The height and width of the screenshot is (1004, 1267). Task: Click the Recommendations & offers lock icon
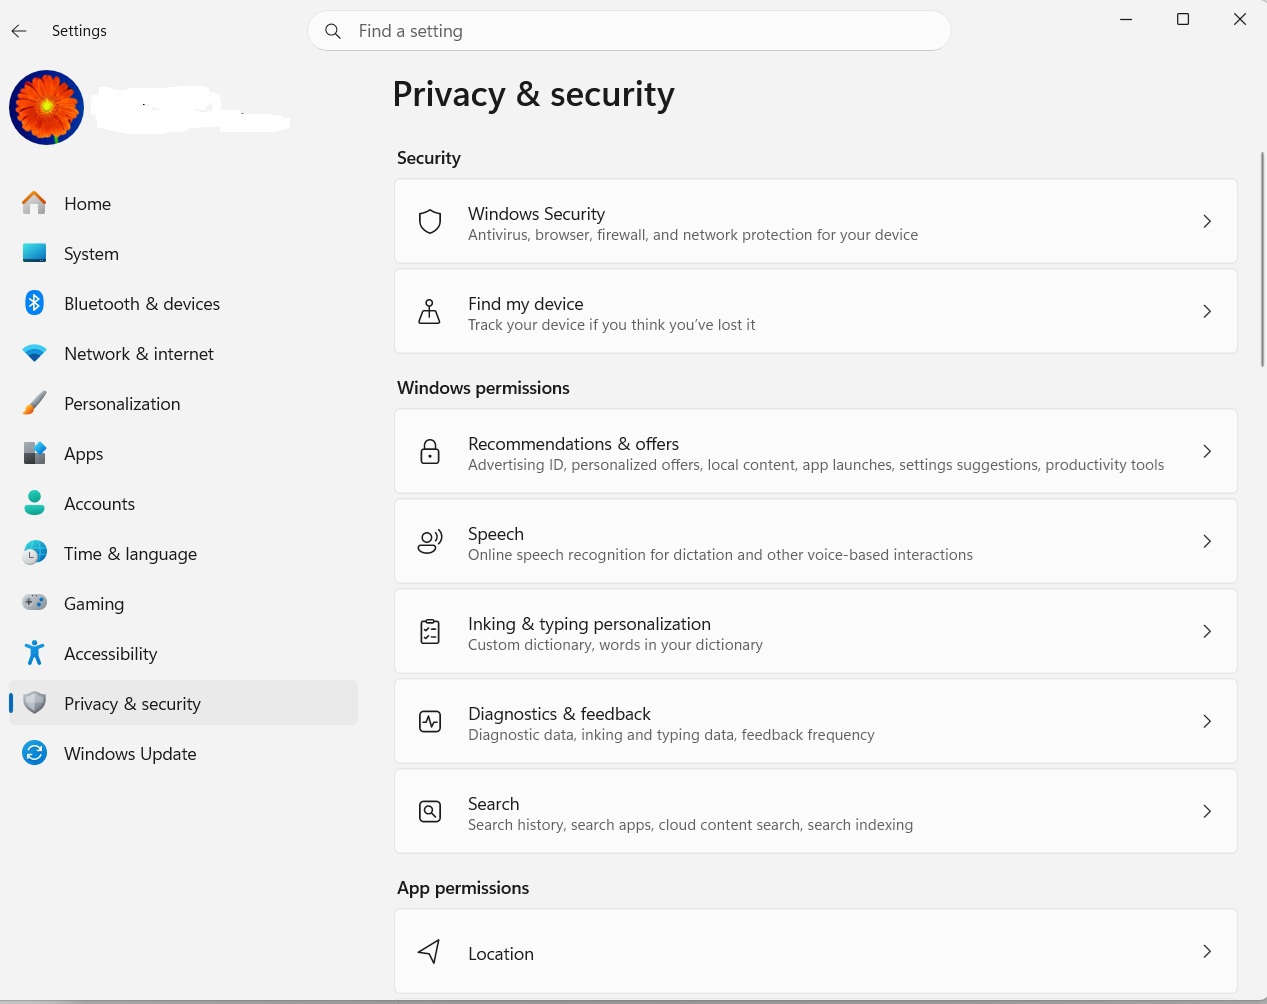pos(430,452)
